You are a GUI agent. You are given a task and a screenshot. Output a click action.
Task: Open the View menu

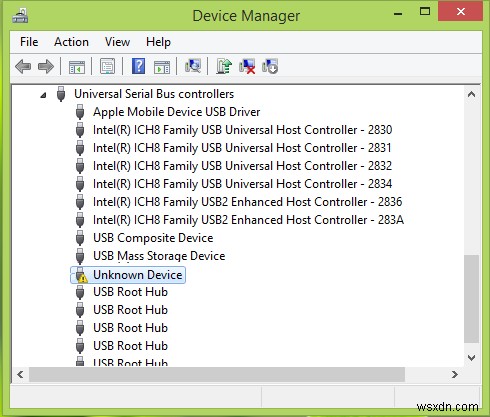[117, 42]
